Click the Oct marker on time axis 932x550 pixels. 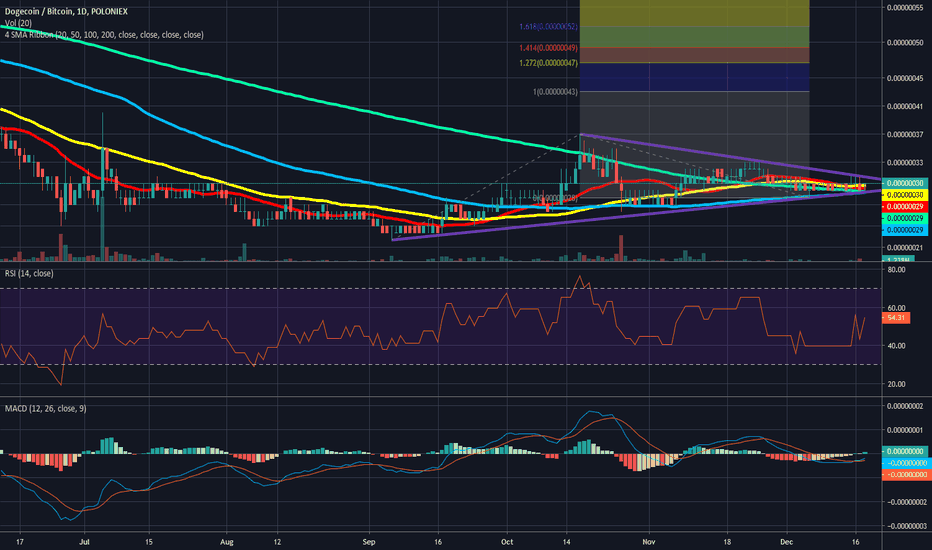pyautogui.click(x=507, y=542)
